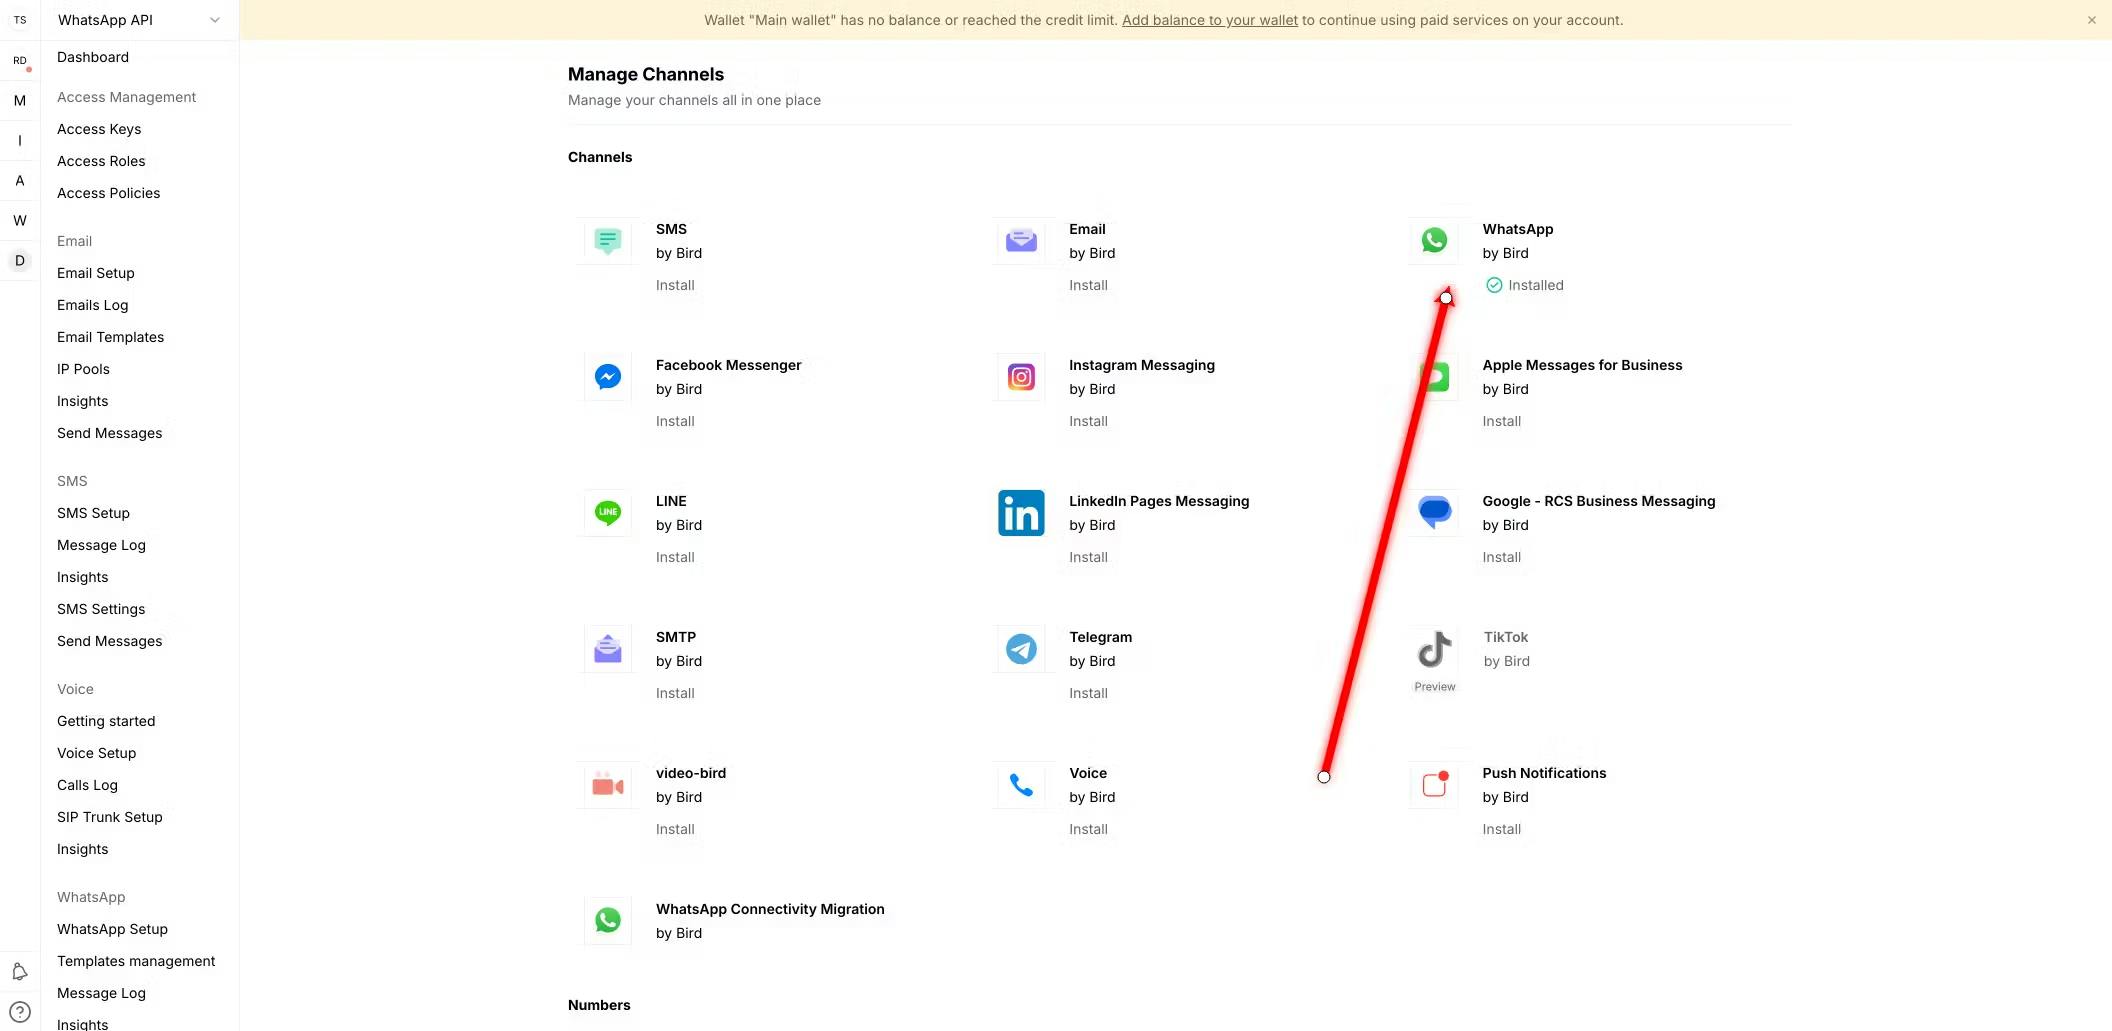Click the WhatsApp channel icon

[x=1434, y=241]
